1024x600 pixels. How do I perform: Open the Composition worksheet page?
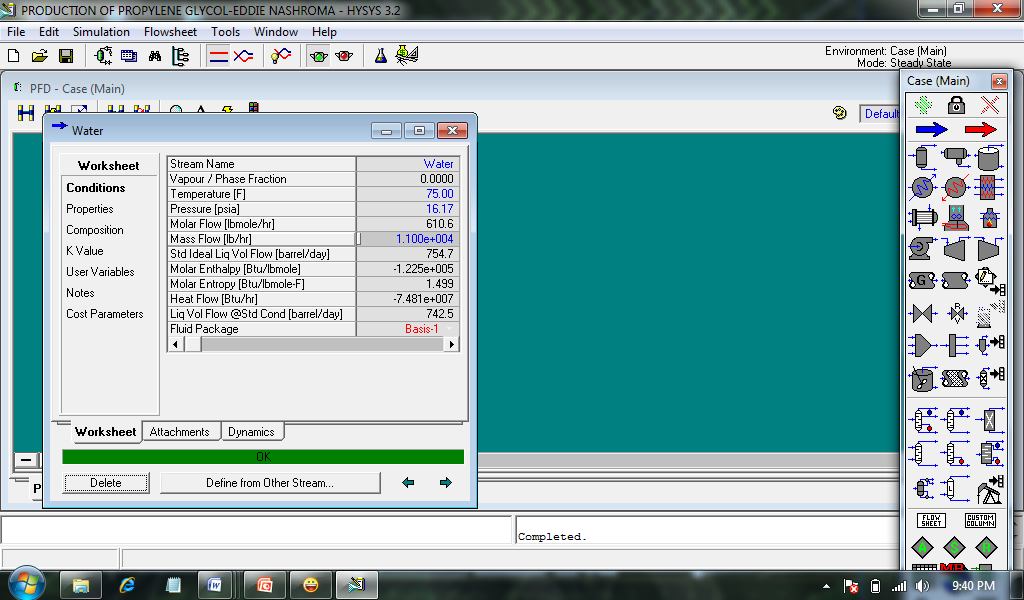(95, 230)
